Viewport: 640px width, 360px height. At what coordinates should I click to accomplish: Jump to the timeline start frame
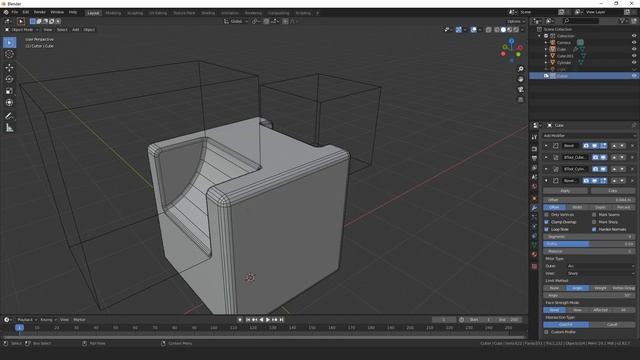click(x=247, y=320)
